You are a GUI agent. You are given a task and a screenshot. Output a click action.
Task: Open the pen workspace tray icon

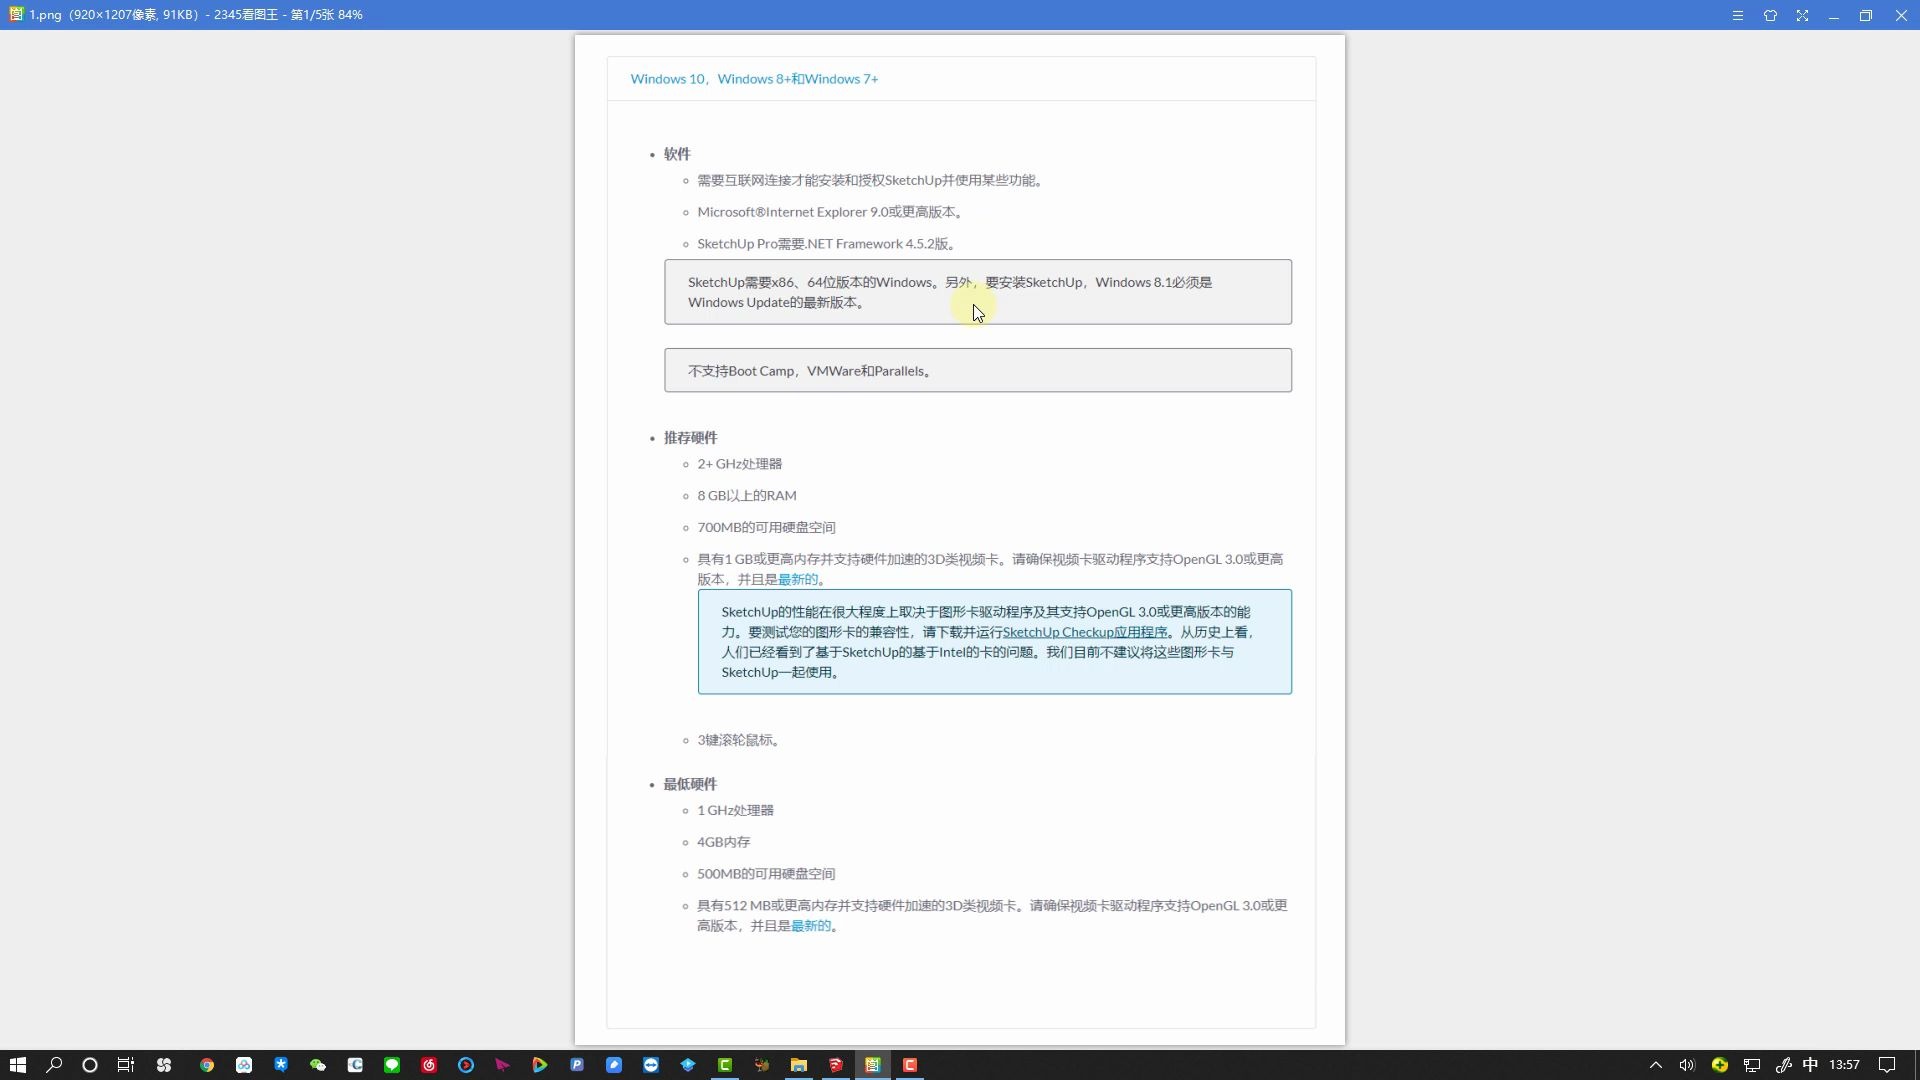1783,1065
